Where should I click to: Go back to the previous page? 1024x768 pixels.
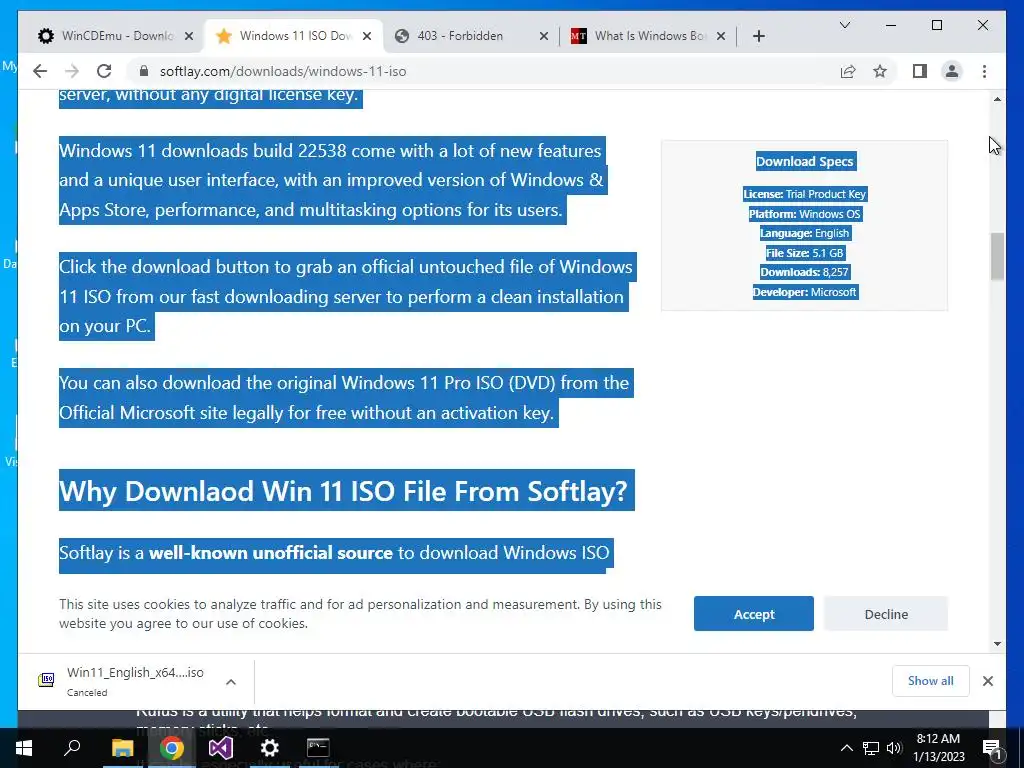tap(40, 71)
